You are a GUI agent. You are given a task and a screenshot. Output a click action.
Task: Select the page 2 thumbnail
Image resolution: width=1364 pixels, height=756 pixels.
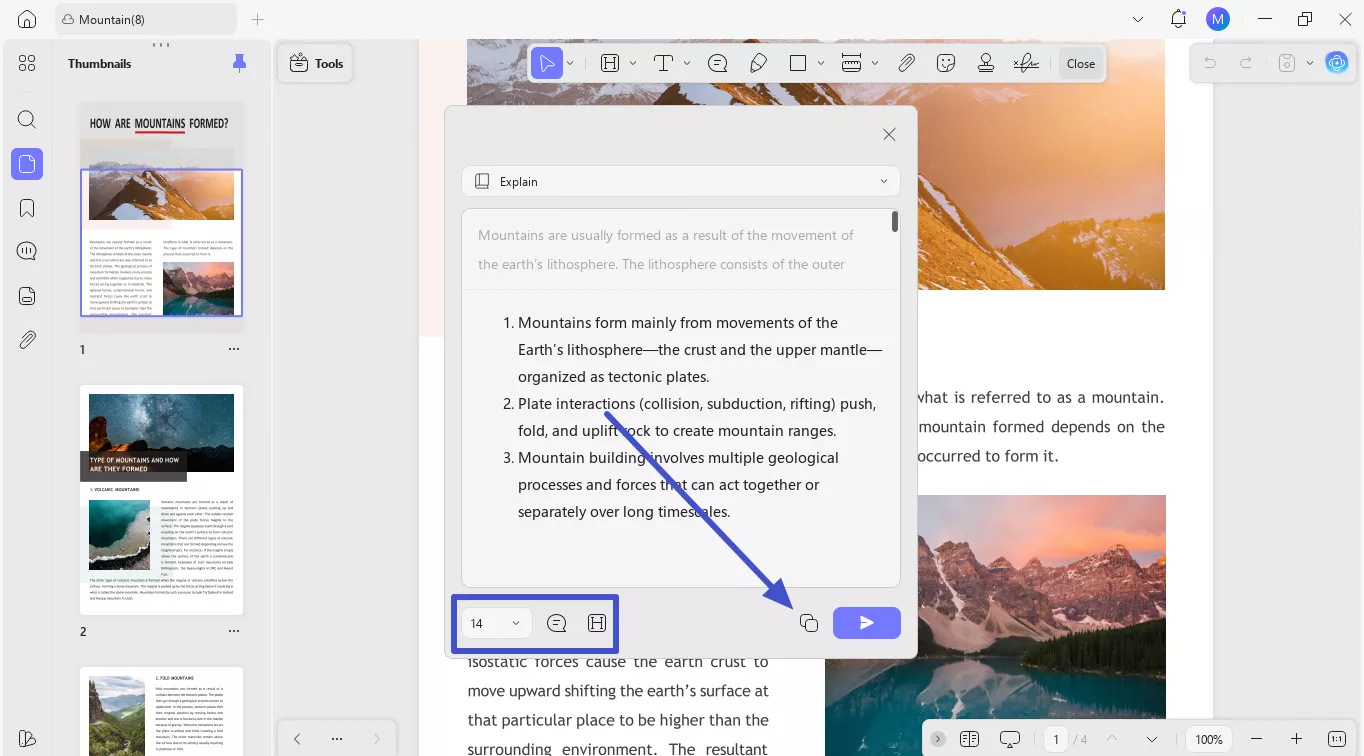click(x=161, y=500)
